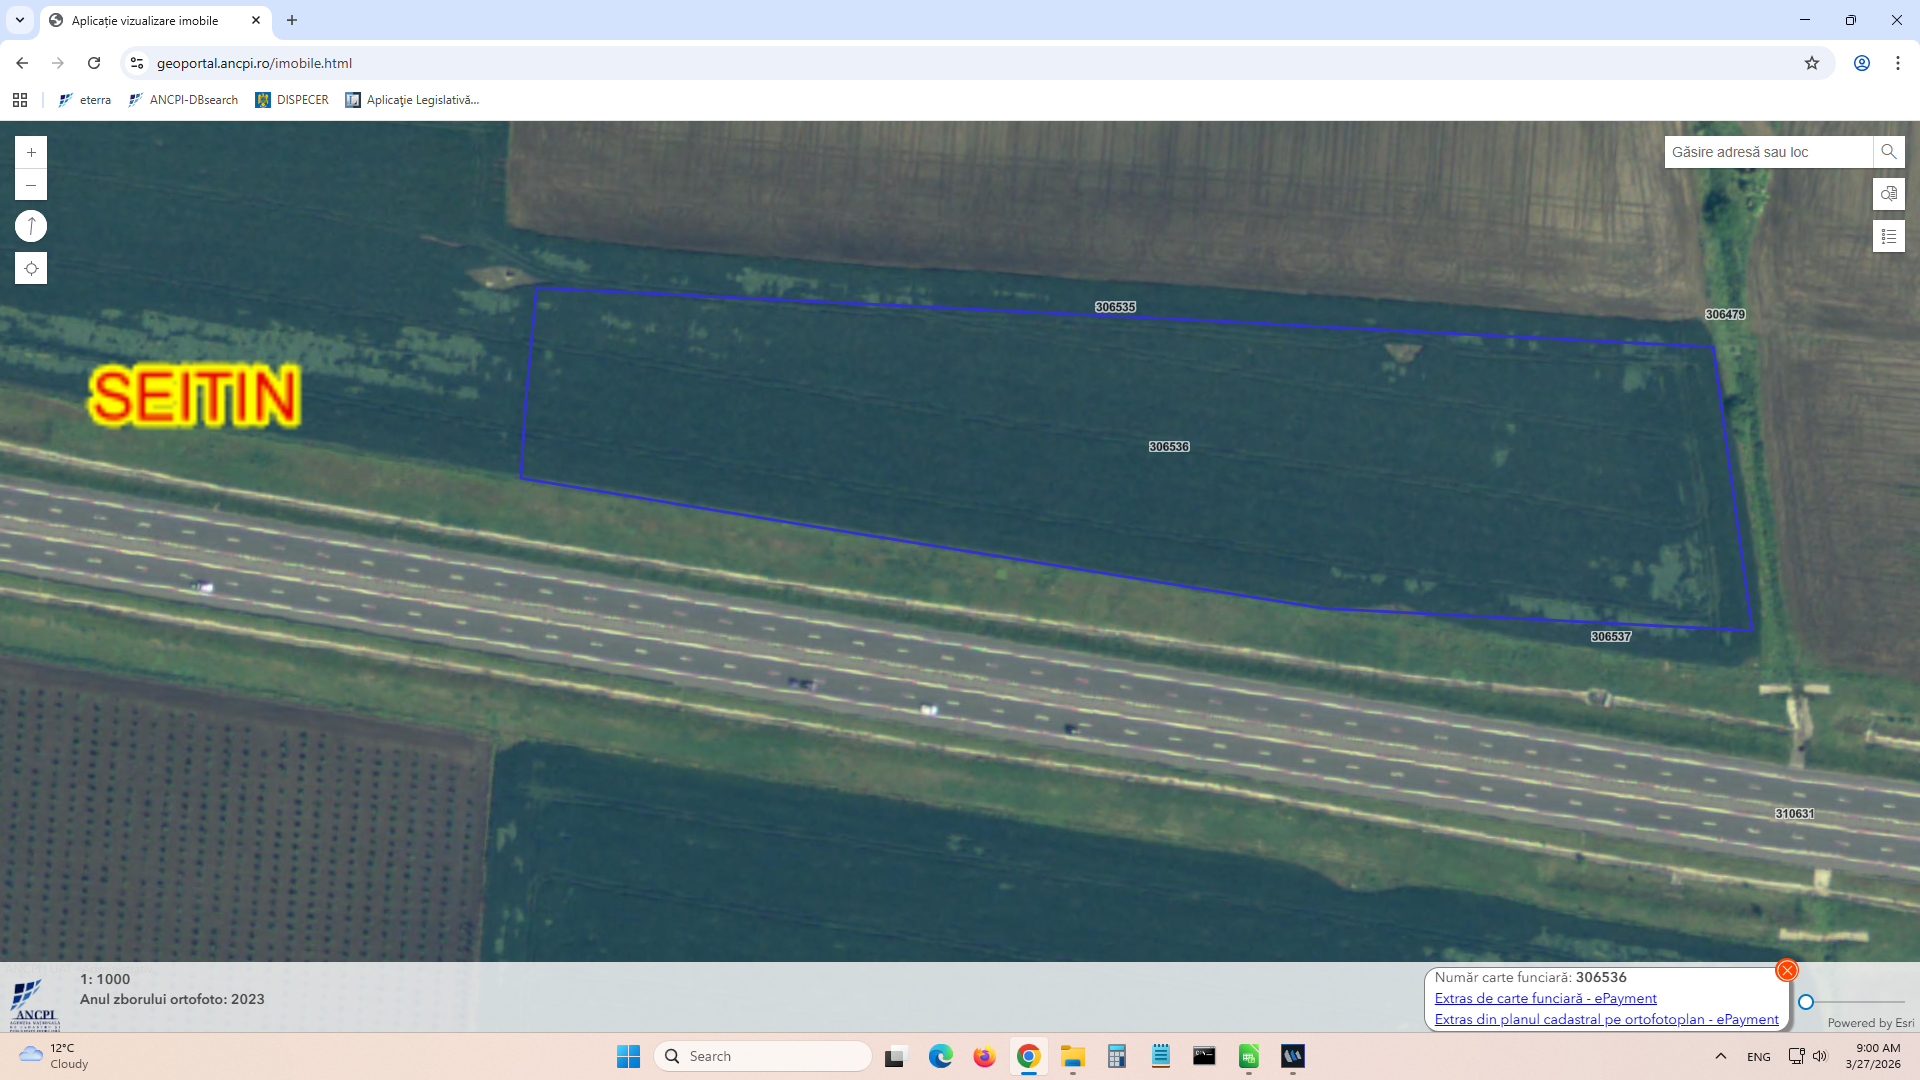Open the map legend list icon
This screenshot has width=1920, height=1080.
point(1888,237)
